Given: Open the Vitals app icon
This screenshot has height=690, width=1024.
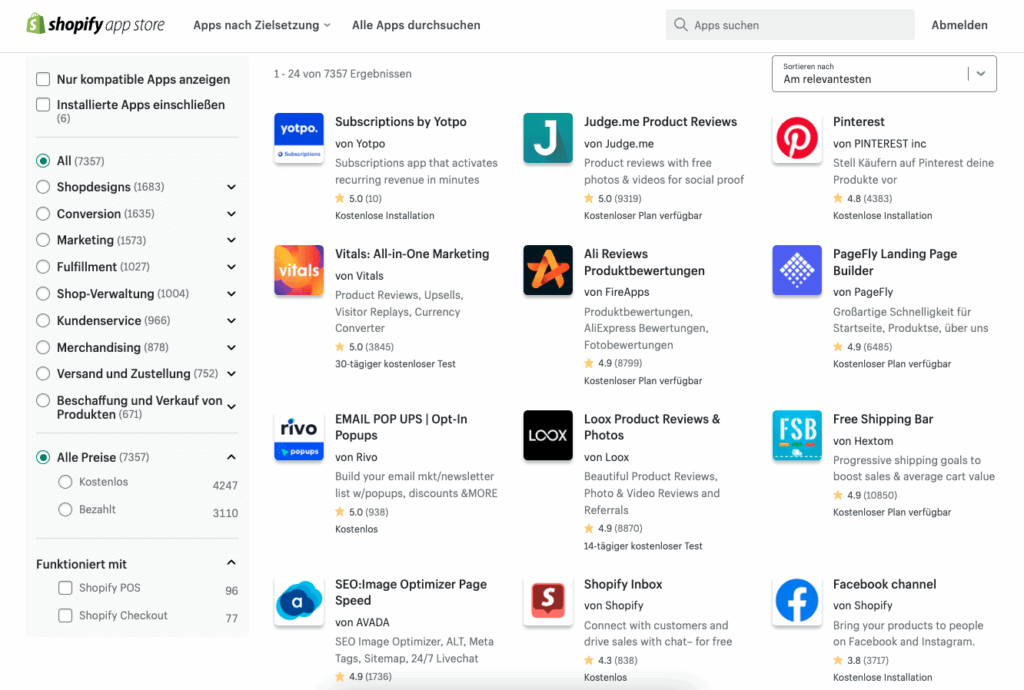Looking at the screenshot, I should [x=298, y=270].
